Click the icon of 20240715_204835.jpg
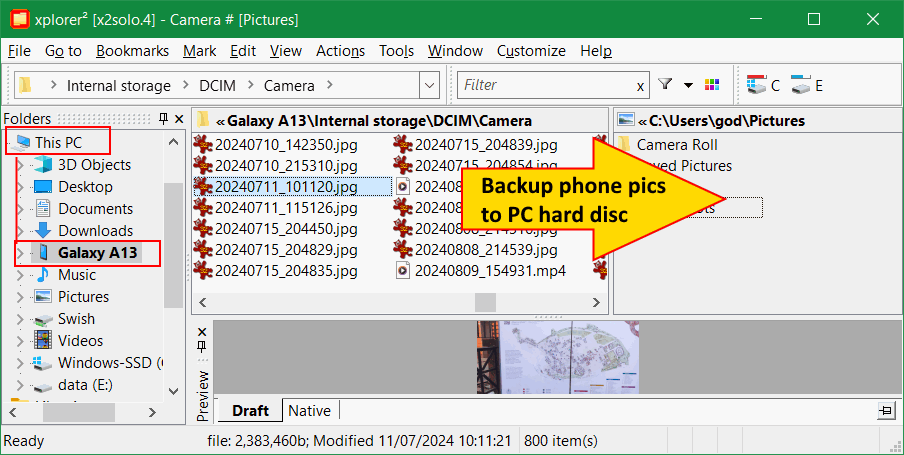 [203, 270]
